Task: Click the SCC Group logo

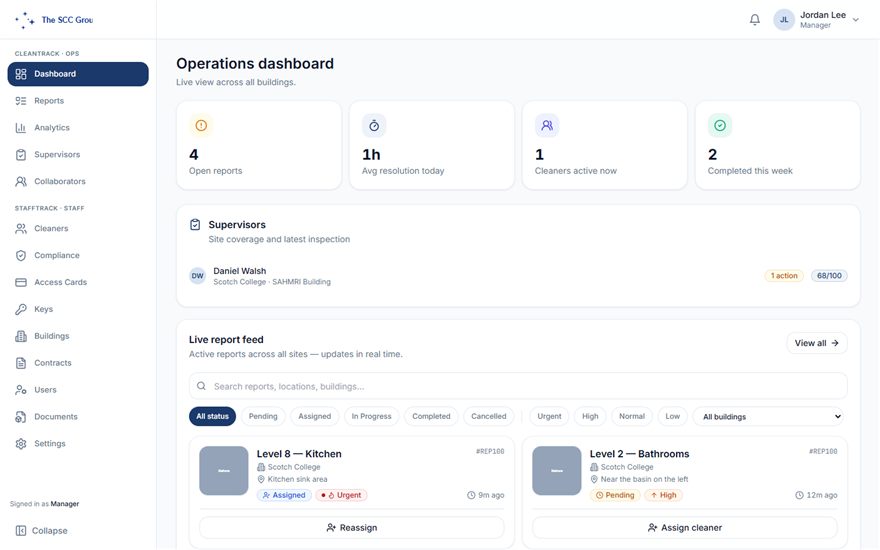Action: pos(54,20)
